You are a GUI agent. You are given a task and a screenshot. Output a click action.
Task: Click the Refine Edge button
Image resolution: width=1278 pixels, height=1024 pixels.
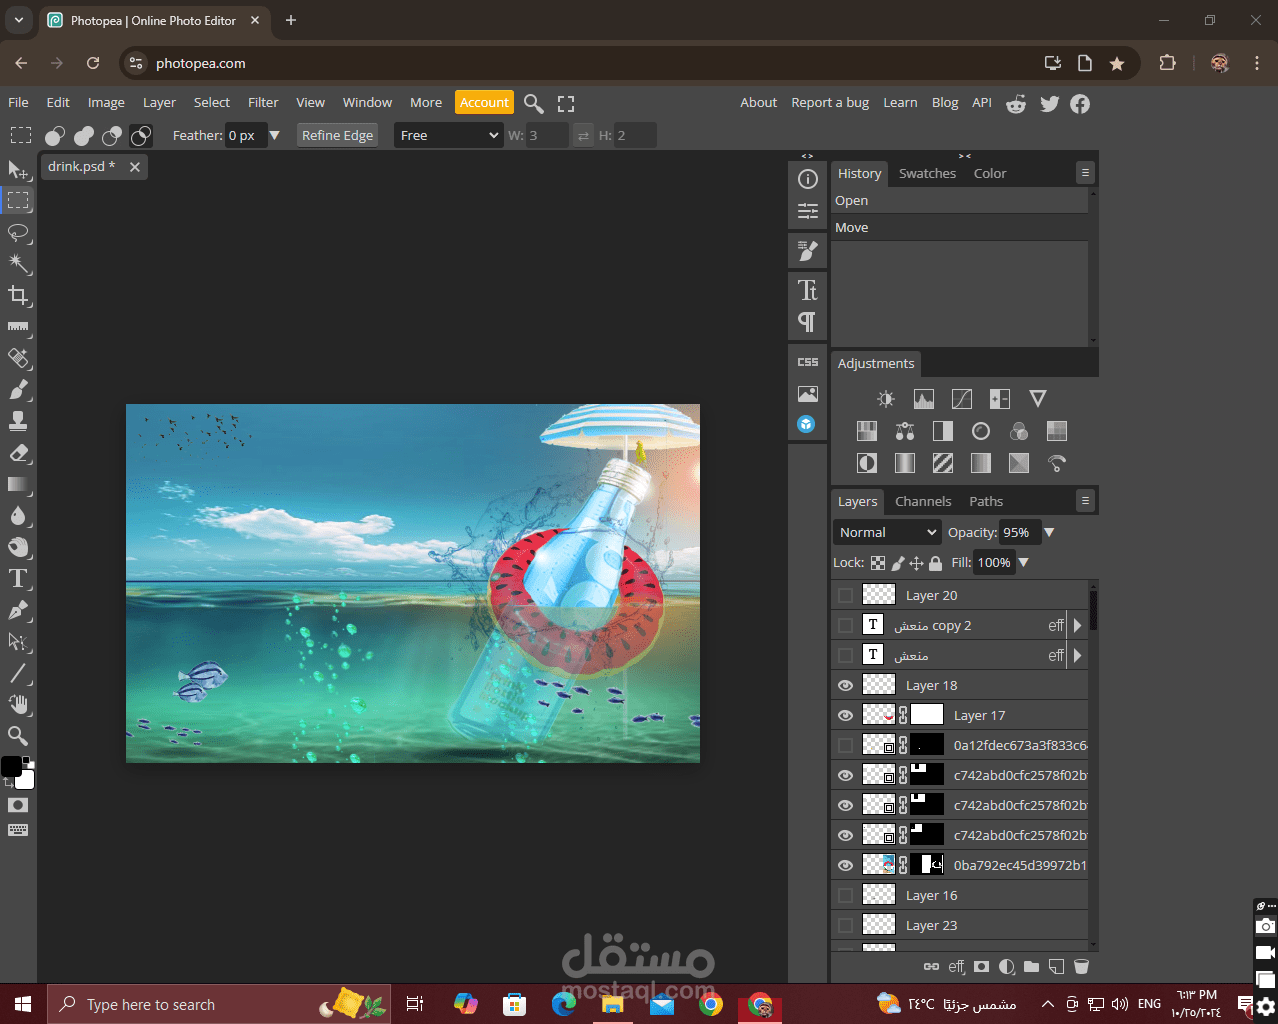[x=337, y=136]
